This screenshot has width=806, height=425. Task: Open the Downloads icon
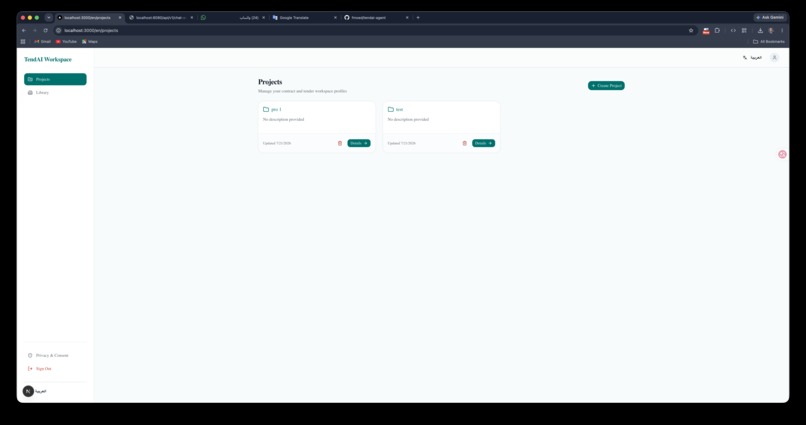point(760,30)
